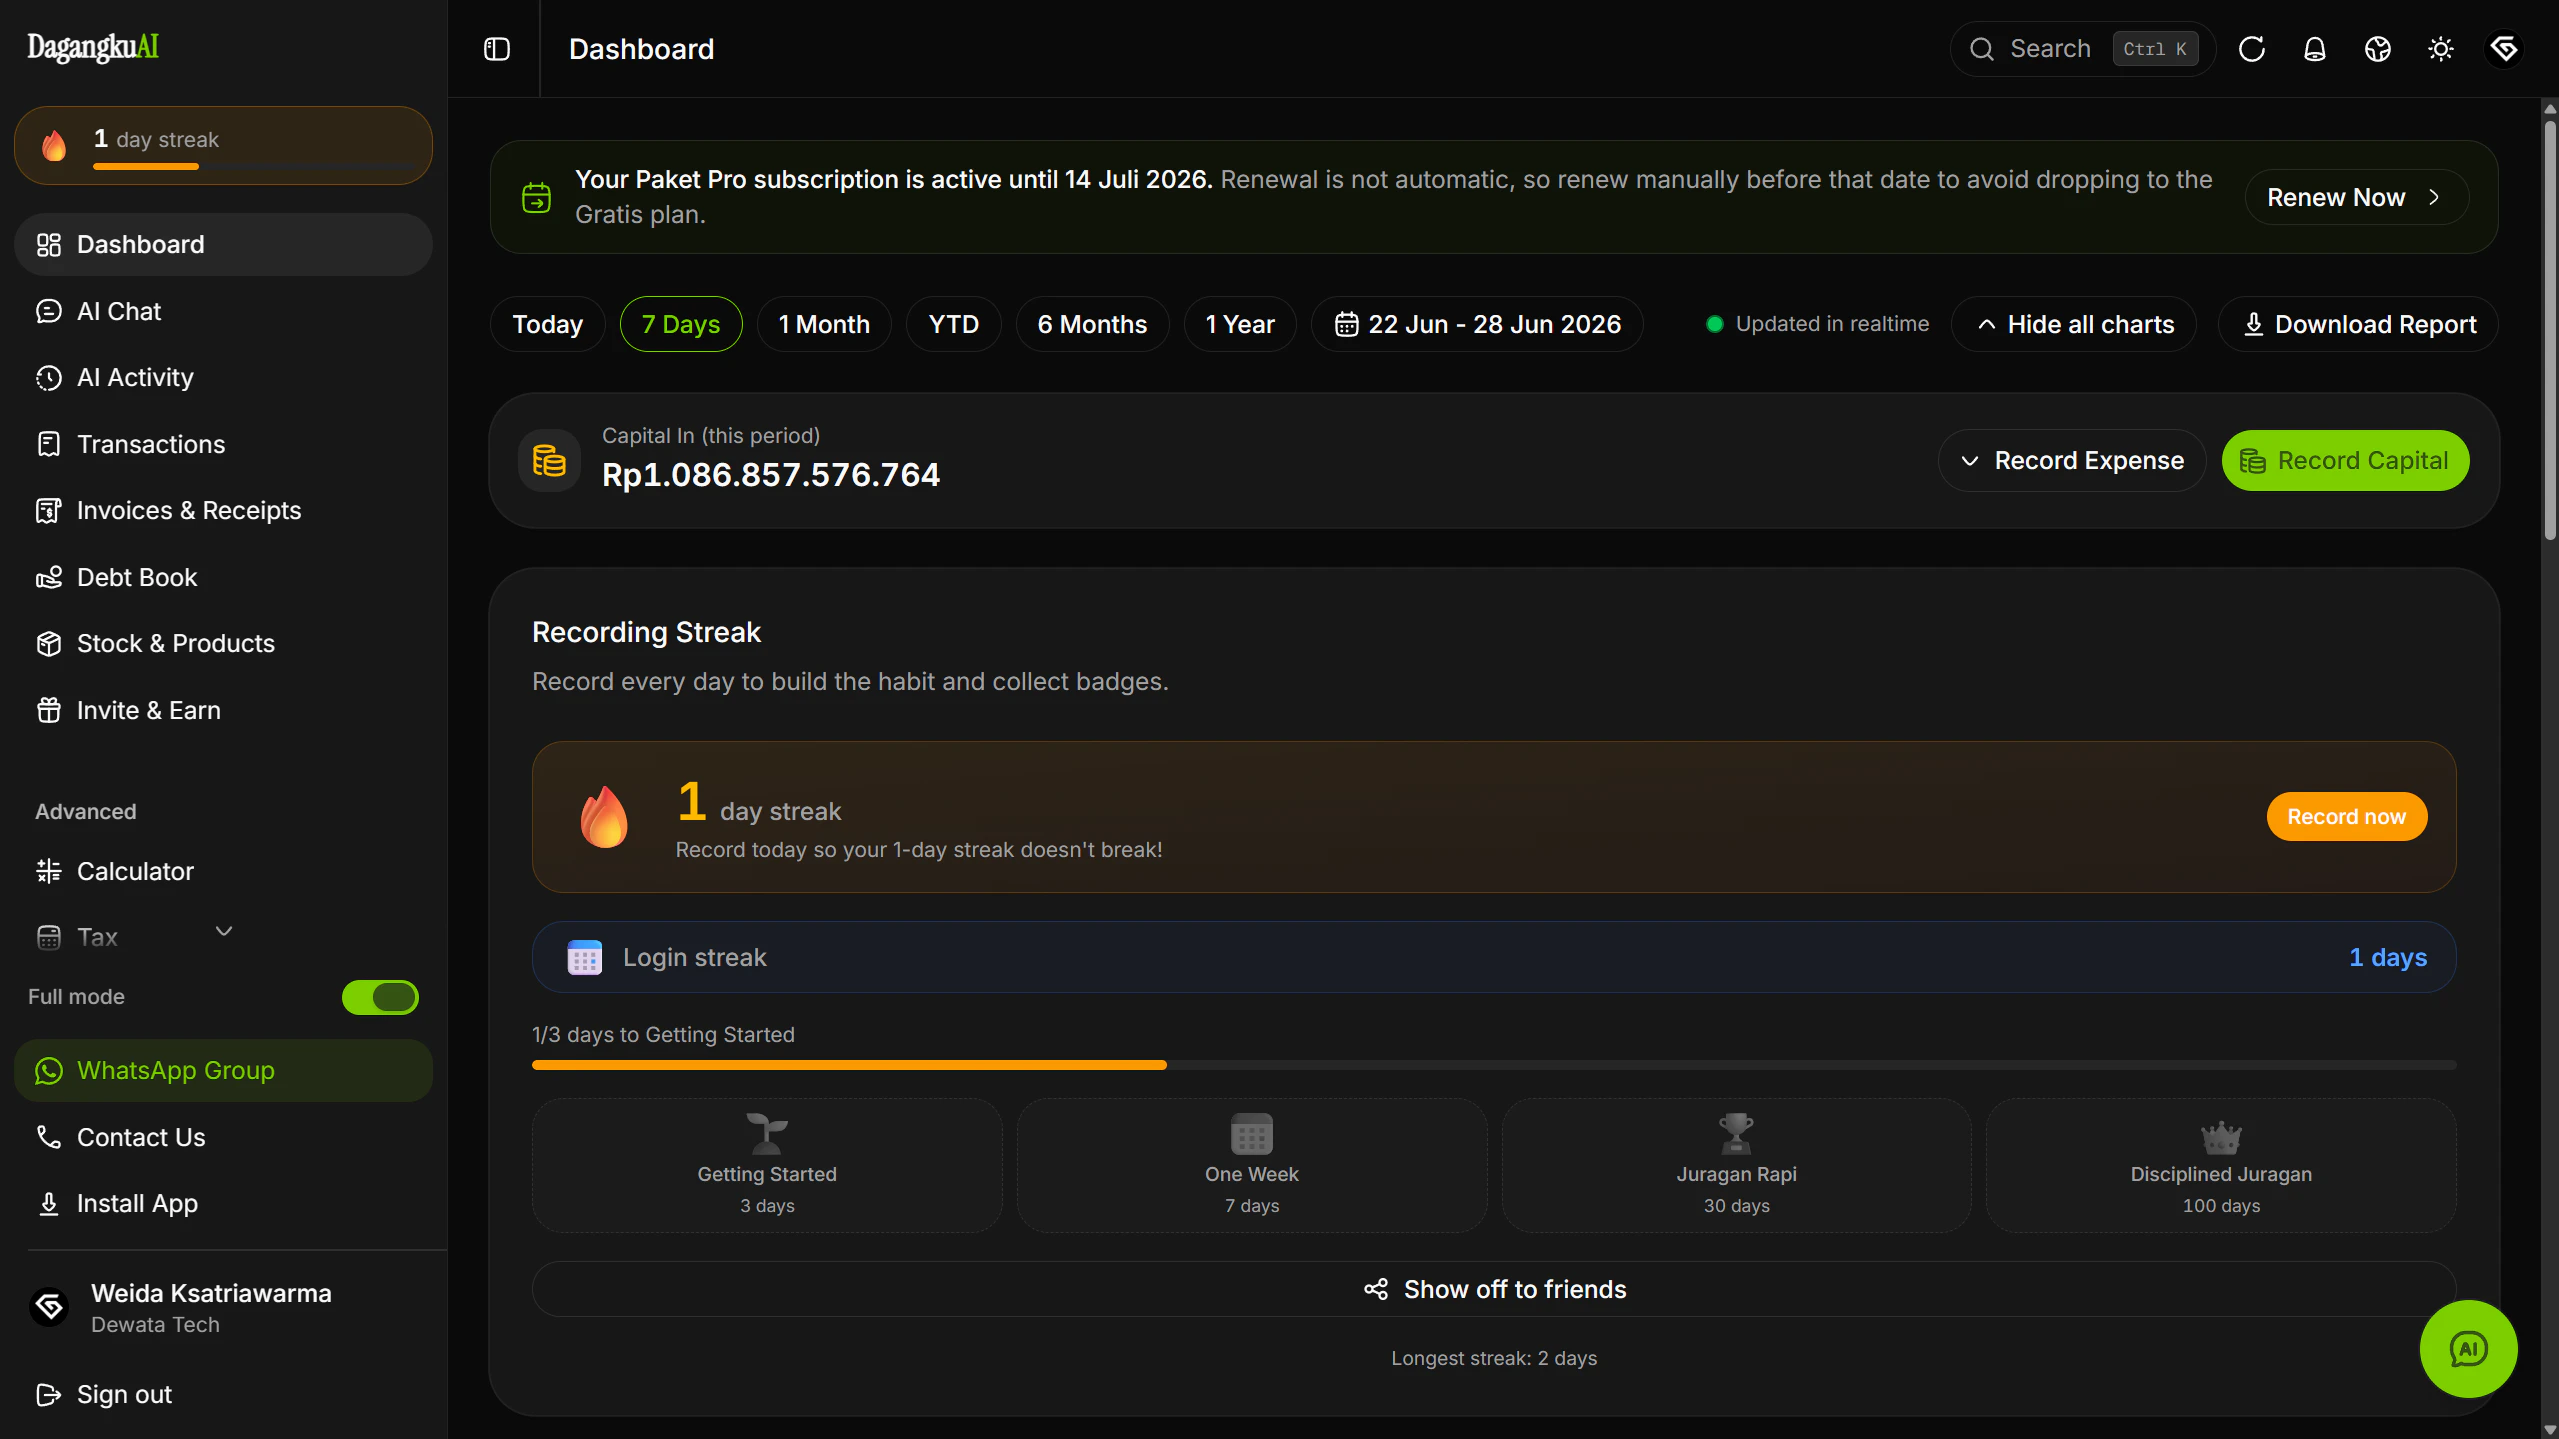Open the floating AI chat bubble
This screenshot has height=1439, width=2559.
(2468, 1349)
